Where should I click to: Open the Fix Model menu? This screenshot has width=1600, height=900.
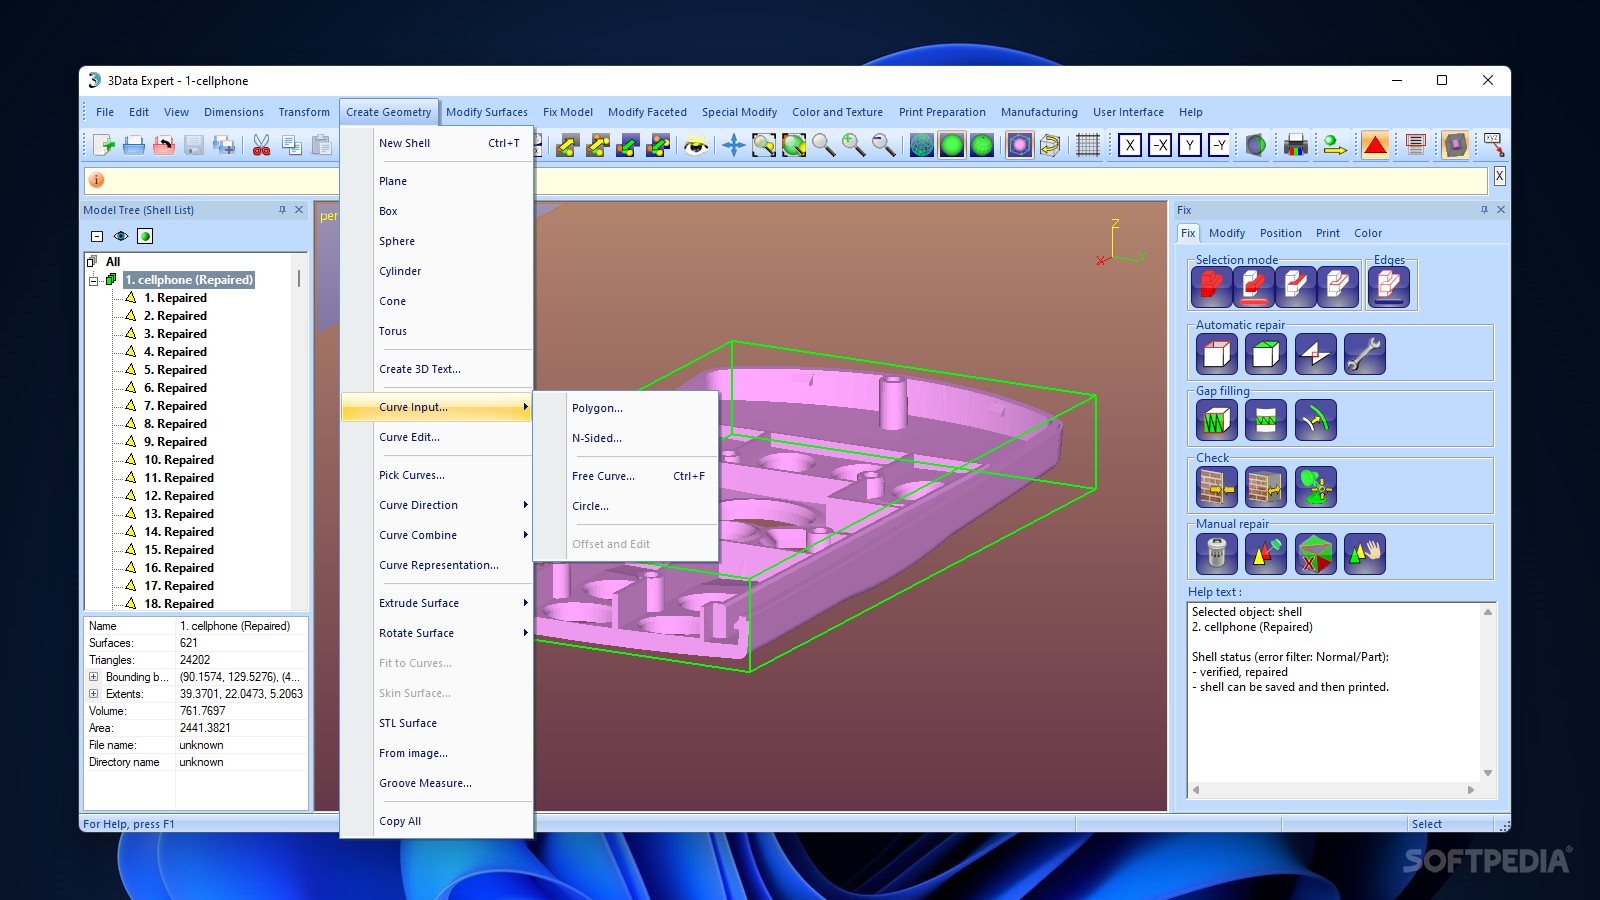pos(567,112)
